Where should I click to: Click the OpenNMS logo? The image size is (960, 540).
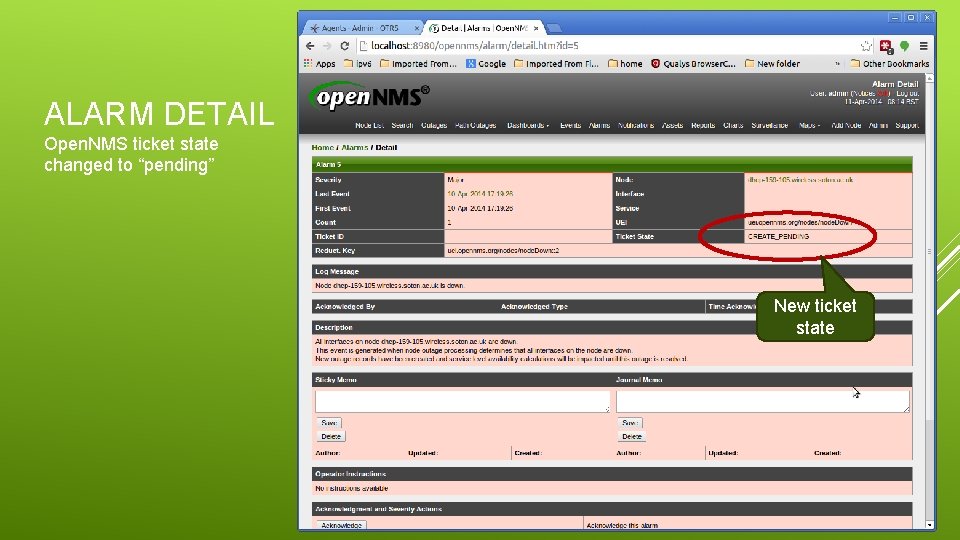pos(370,96)
